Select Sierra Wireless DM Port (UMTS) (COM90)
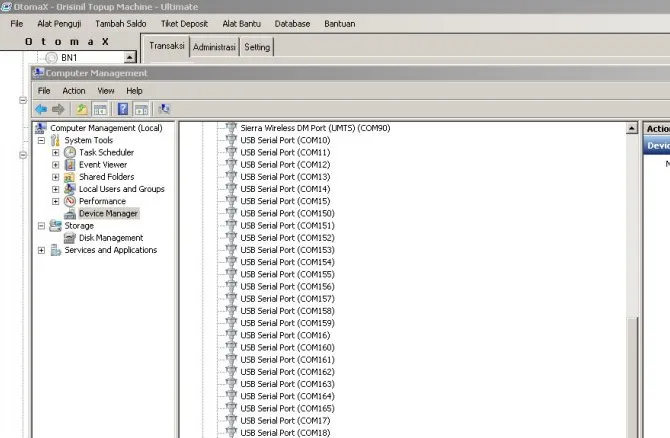 [315, 128]
